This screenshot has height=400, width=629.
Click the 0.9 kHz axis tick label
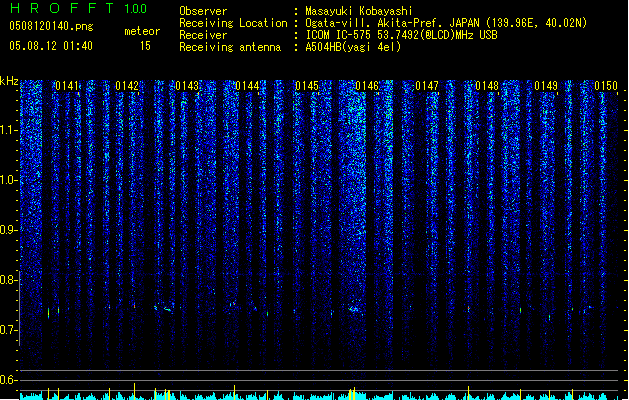pos(8,230)
